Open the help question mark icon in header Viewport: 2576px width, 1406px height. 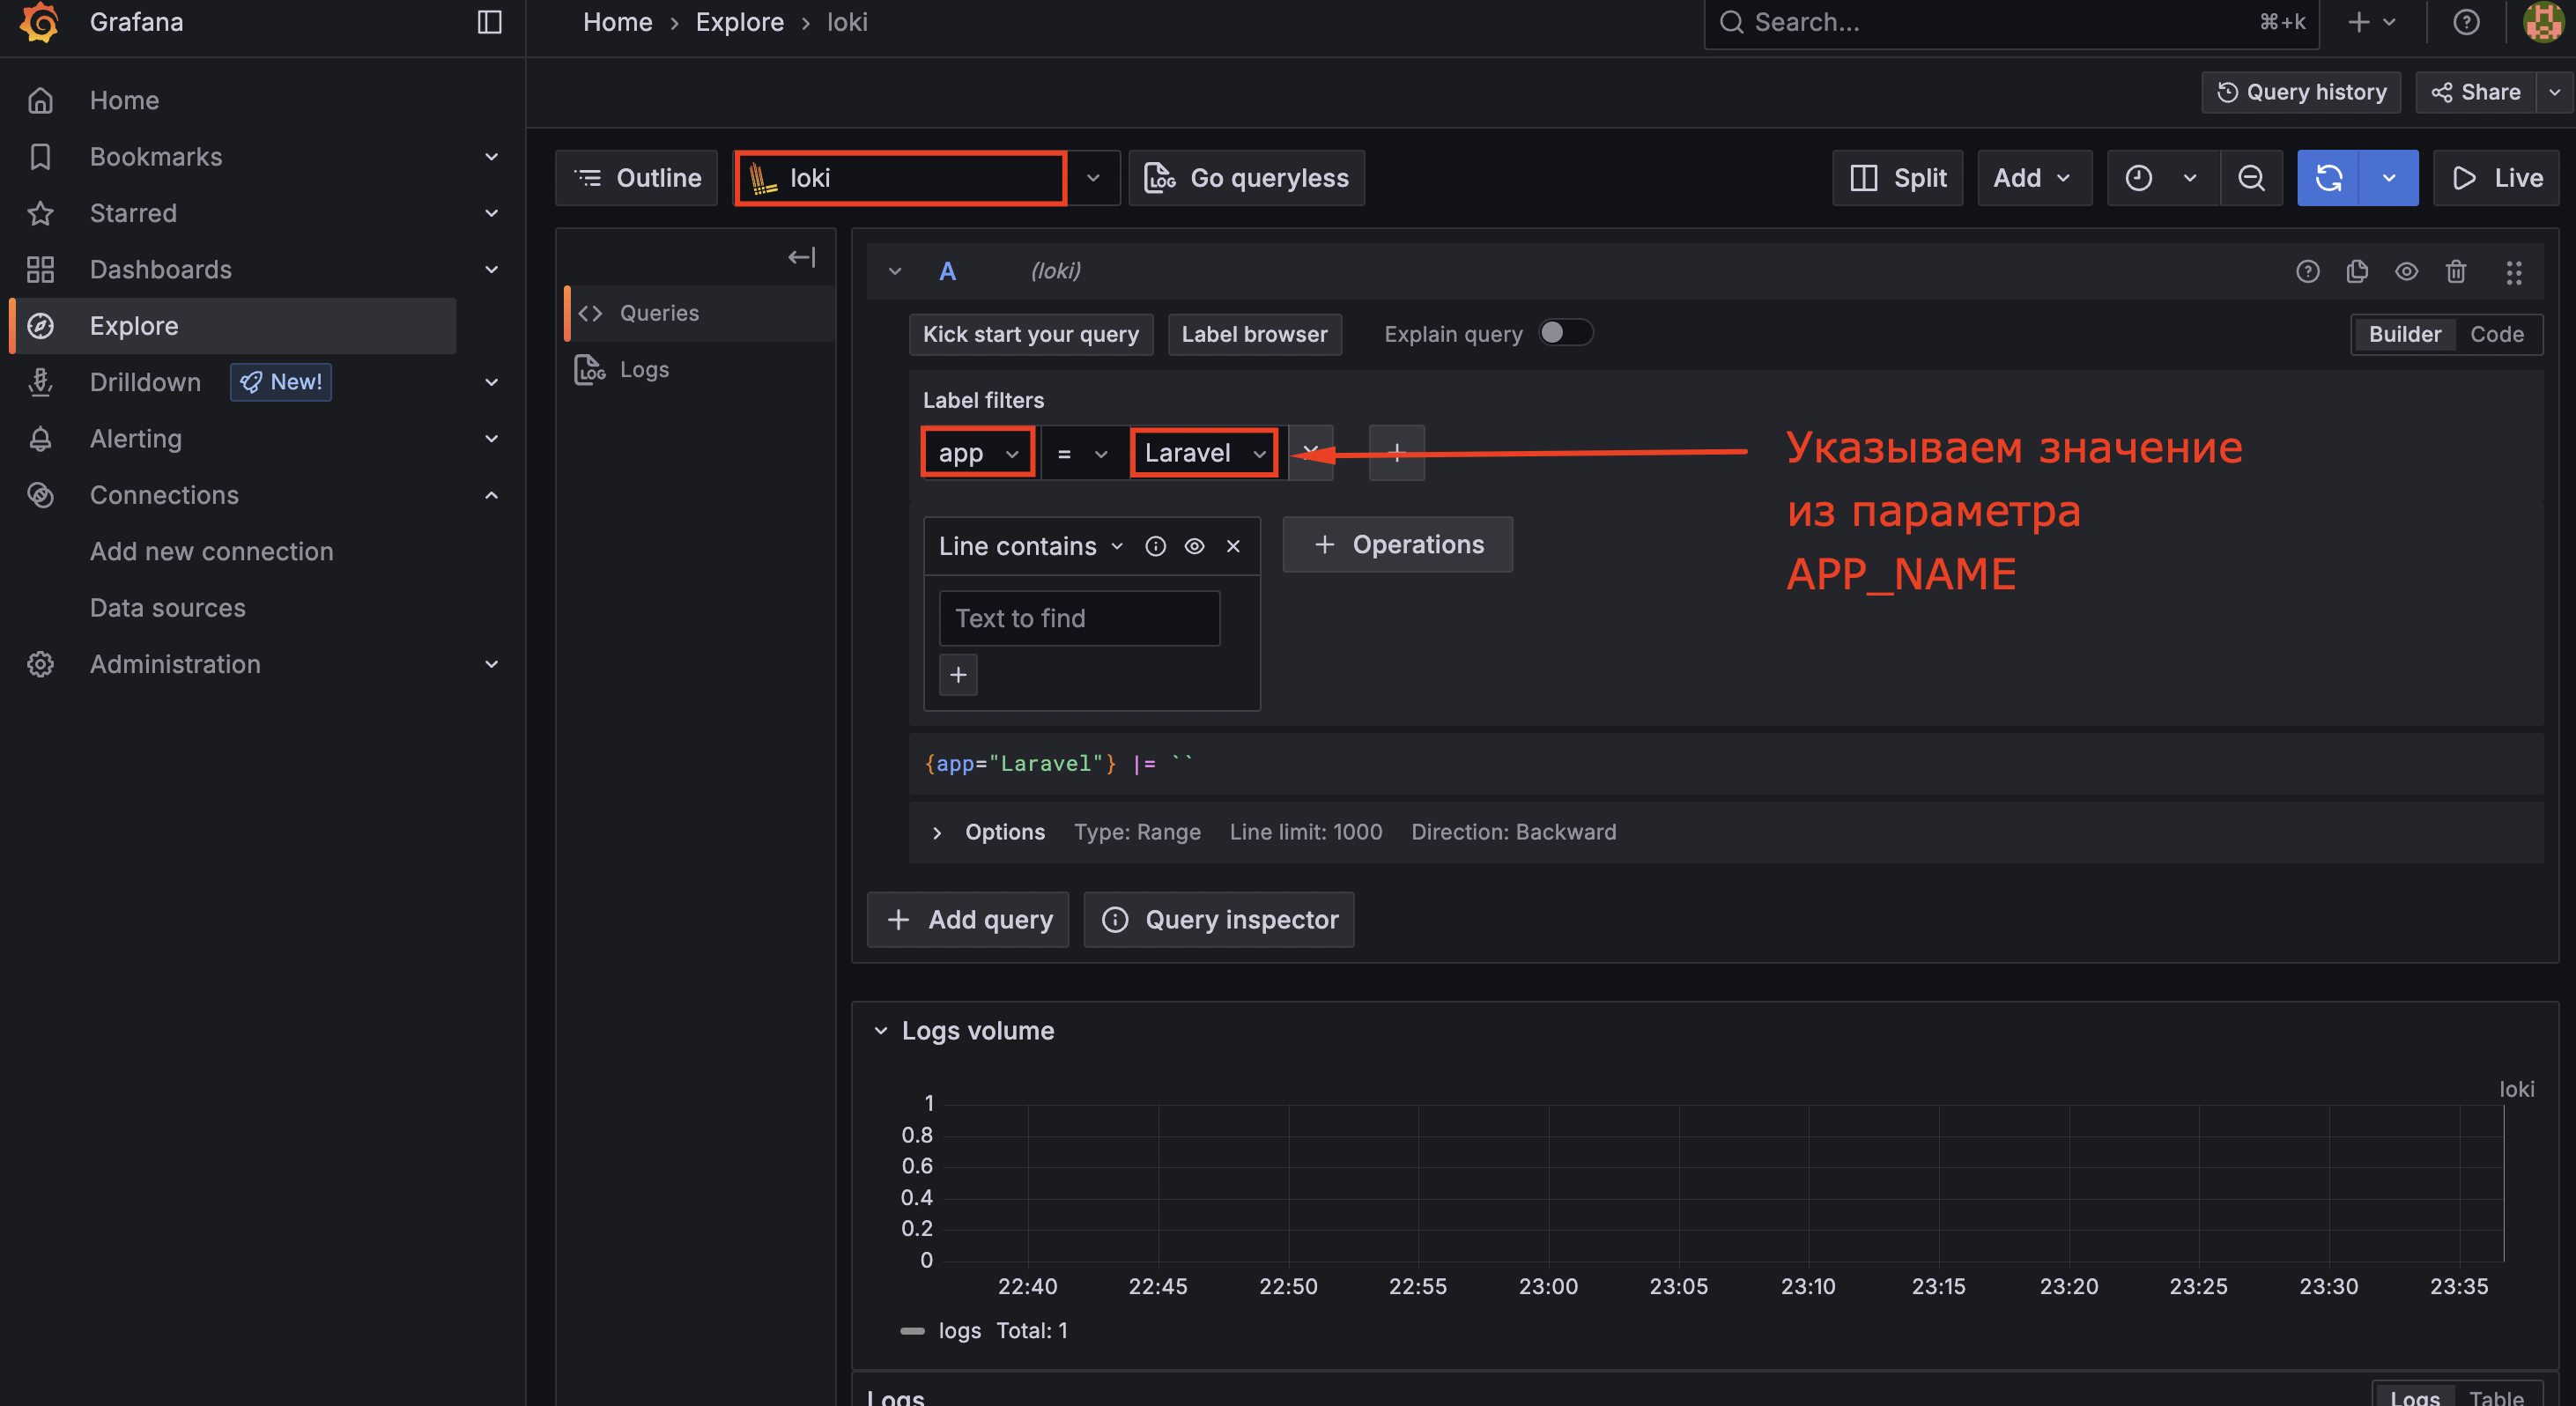[2466, 22]
